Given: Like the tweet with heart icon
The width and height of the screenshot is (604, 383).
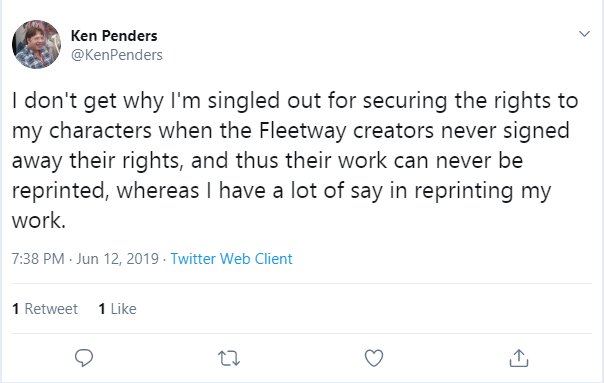Looking at the screenshot, I should [374, 358].
